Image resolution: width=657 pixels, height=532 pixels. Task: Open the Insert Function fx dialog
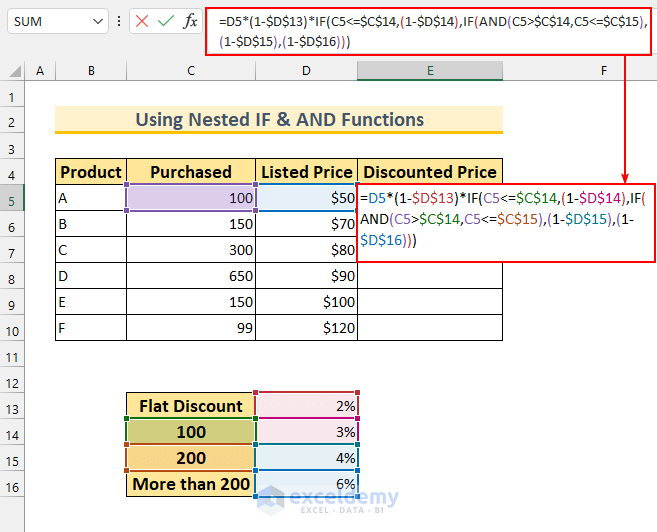190,21
